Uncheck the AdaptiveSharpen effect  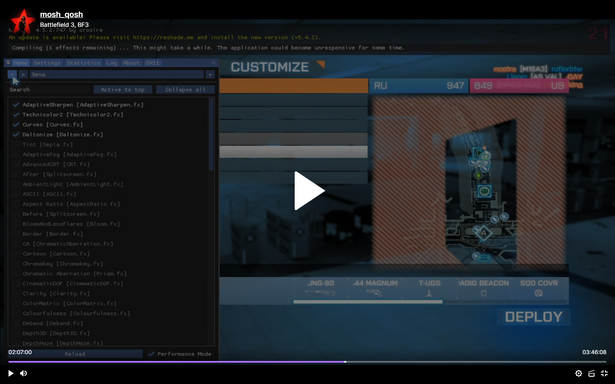[16, 105]
